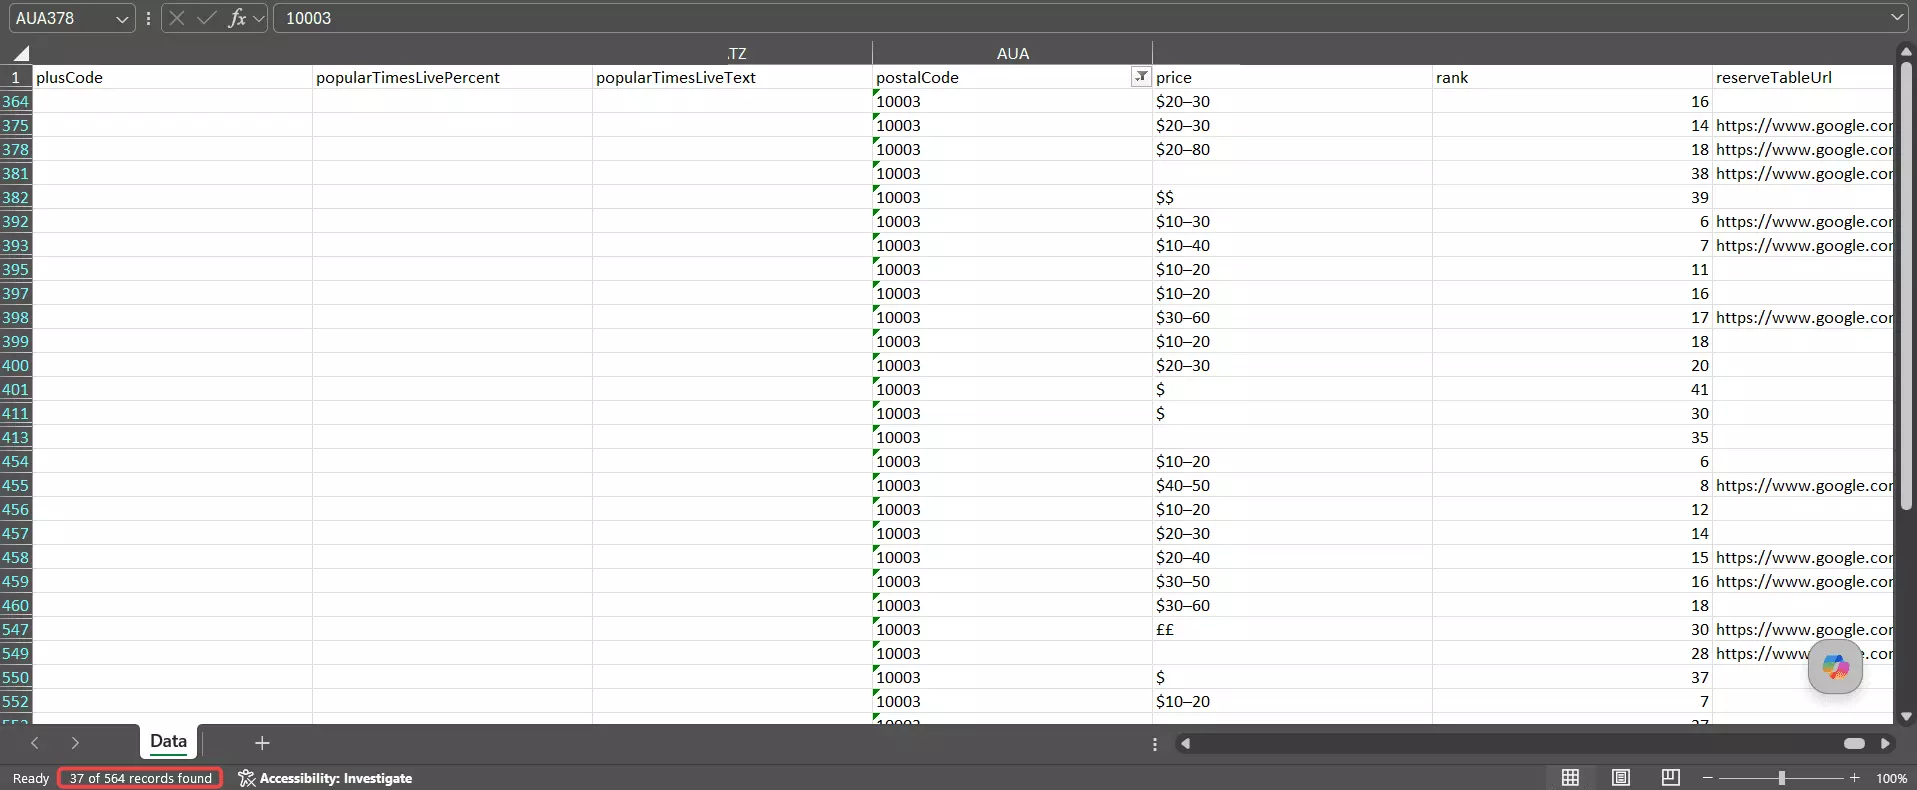Click the sheet tab bar options dots
Screen dimensions: 1917x790
(1155, 744)
